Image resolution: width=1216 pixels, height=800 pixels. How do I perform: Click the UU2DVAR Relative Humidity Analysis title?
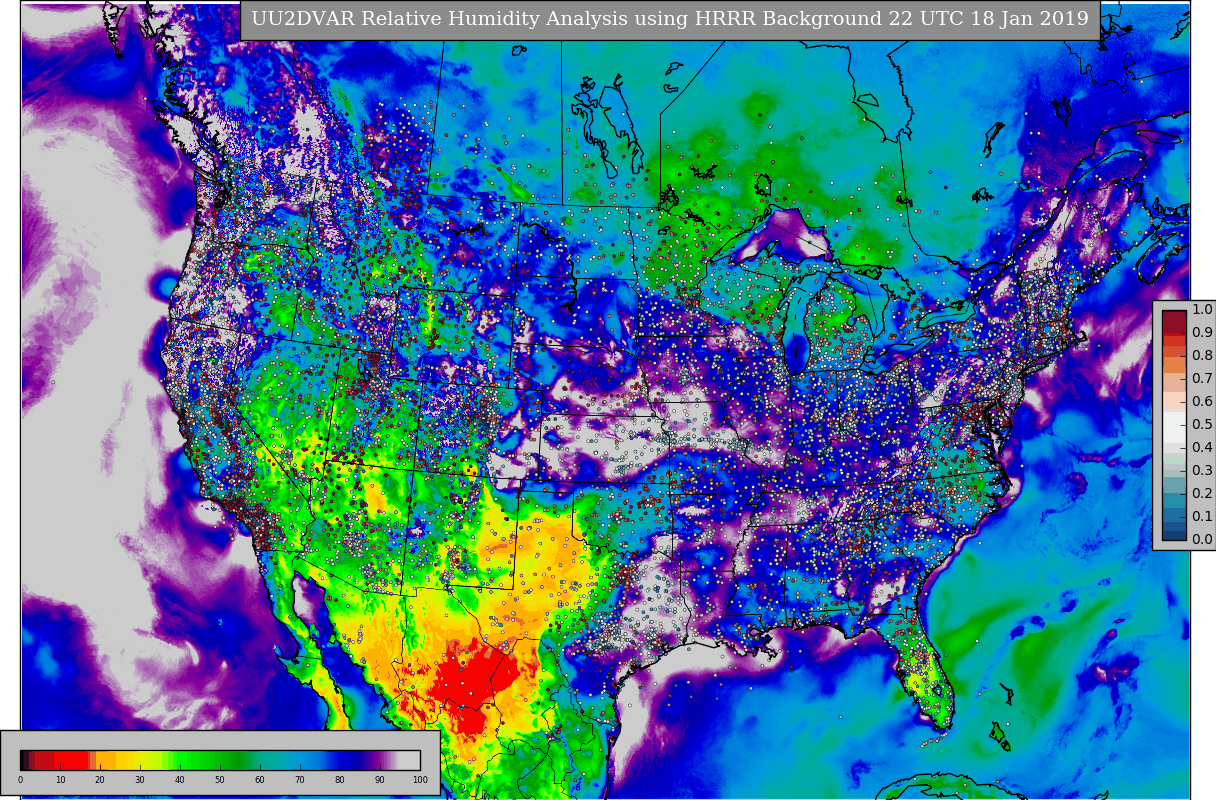(x=670, y=20)
